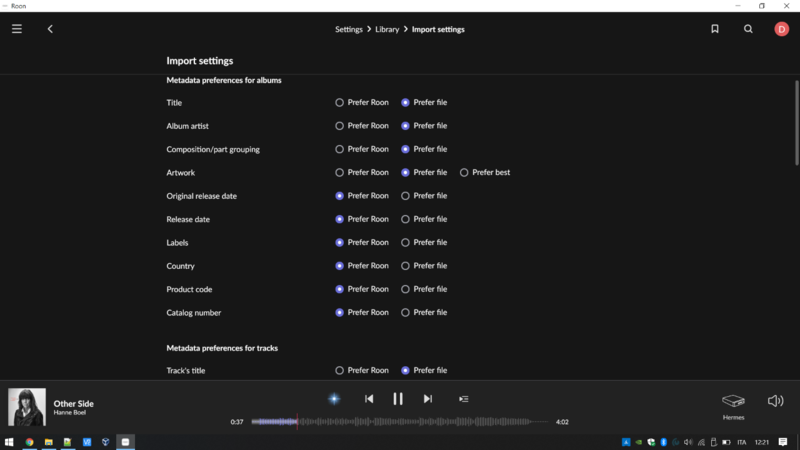
Task: Go to Settings breadcrumb
Action: (x=348, y=30)
